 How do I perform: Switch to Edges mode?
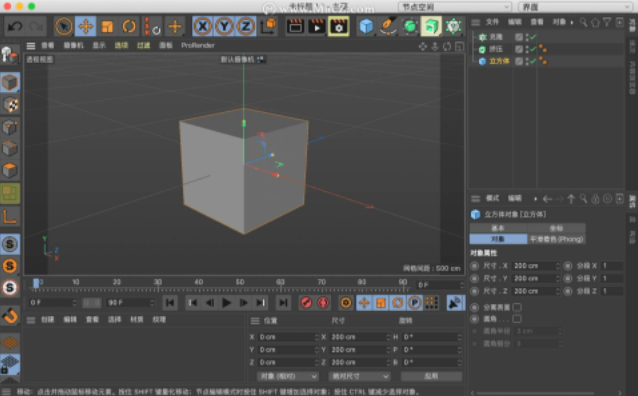[10, 149]
